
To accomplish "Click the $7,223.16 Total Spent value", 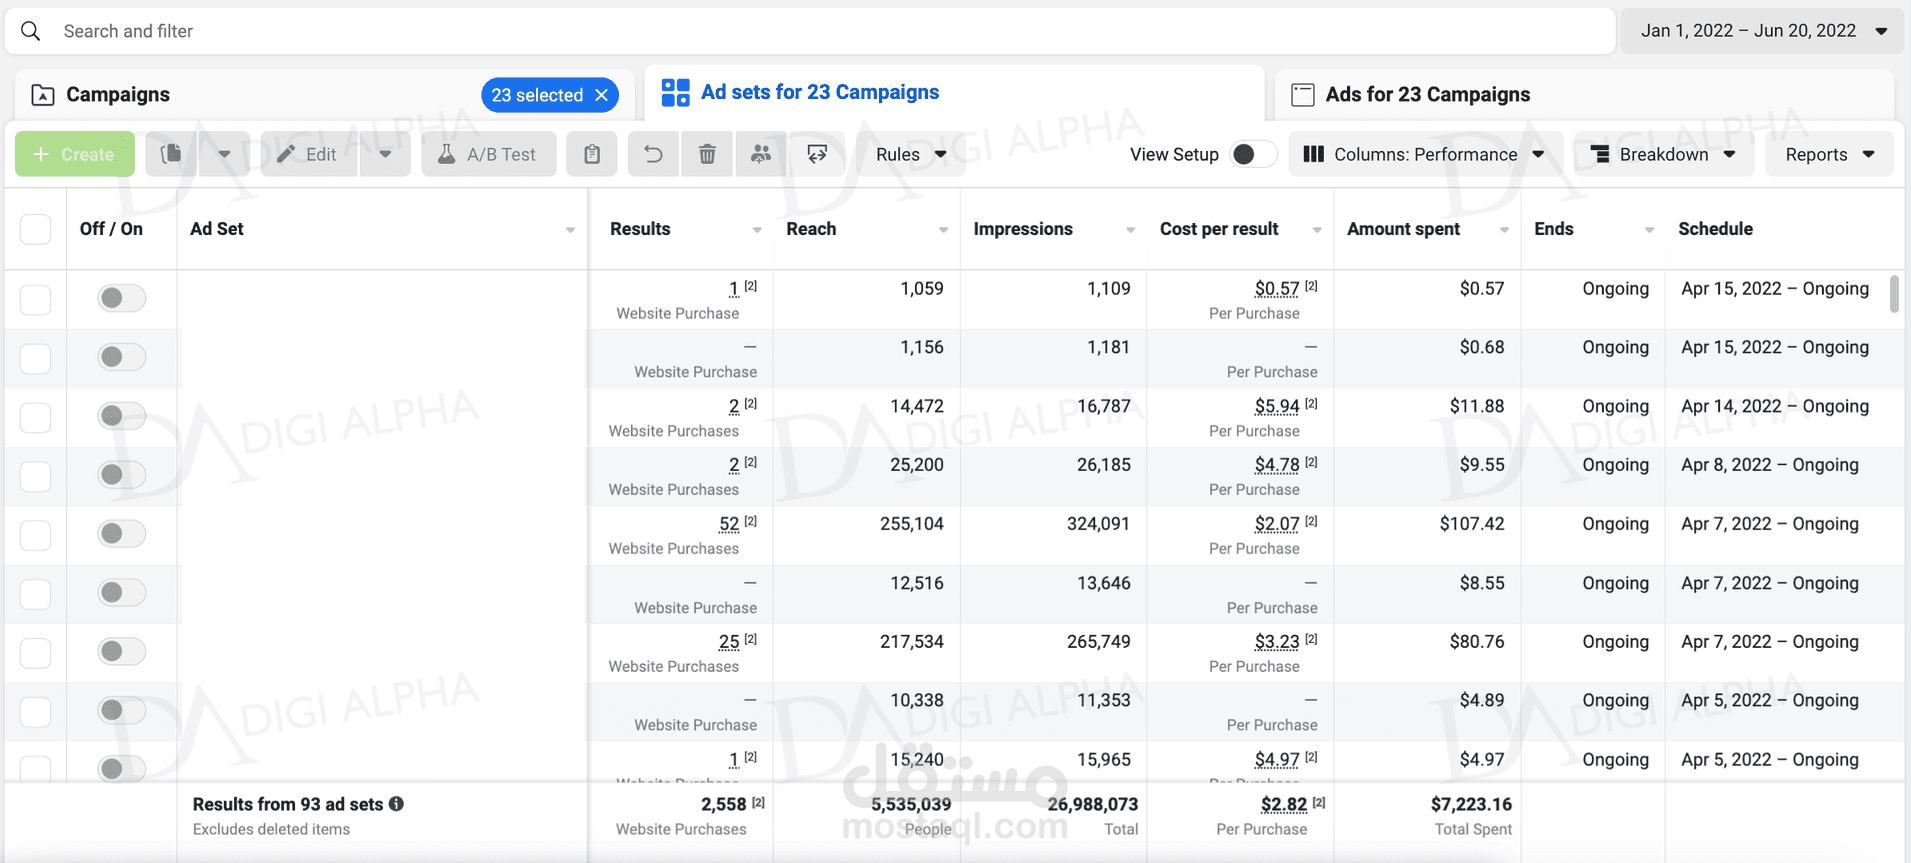I will pos(1471,804).
